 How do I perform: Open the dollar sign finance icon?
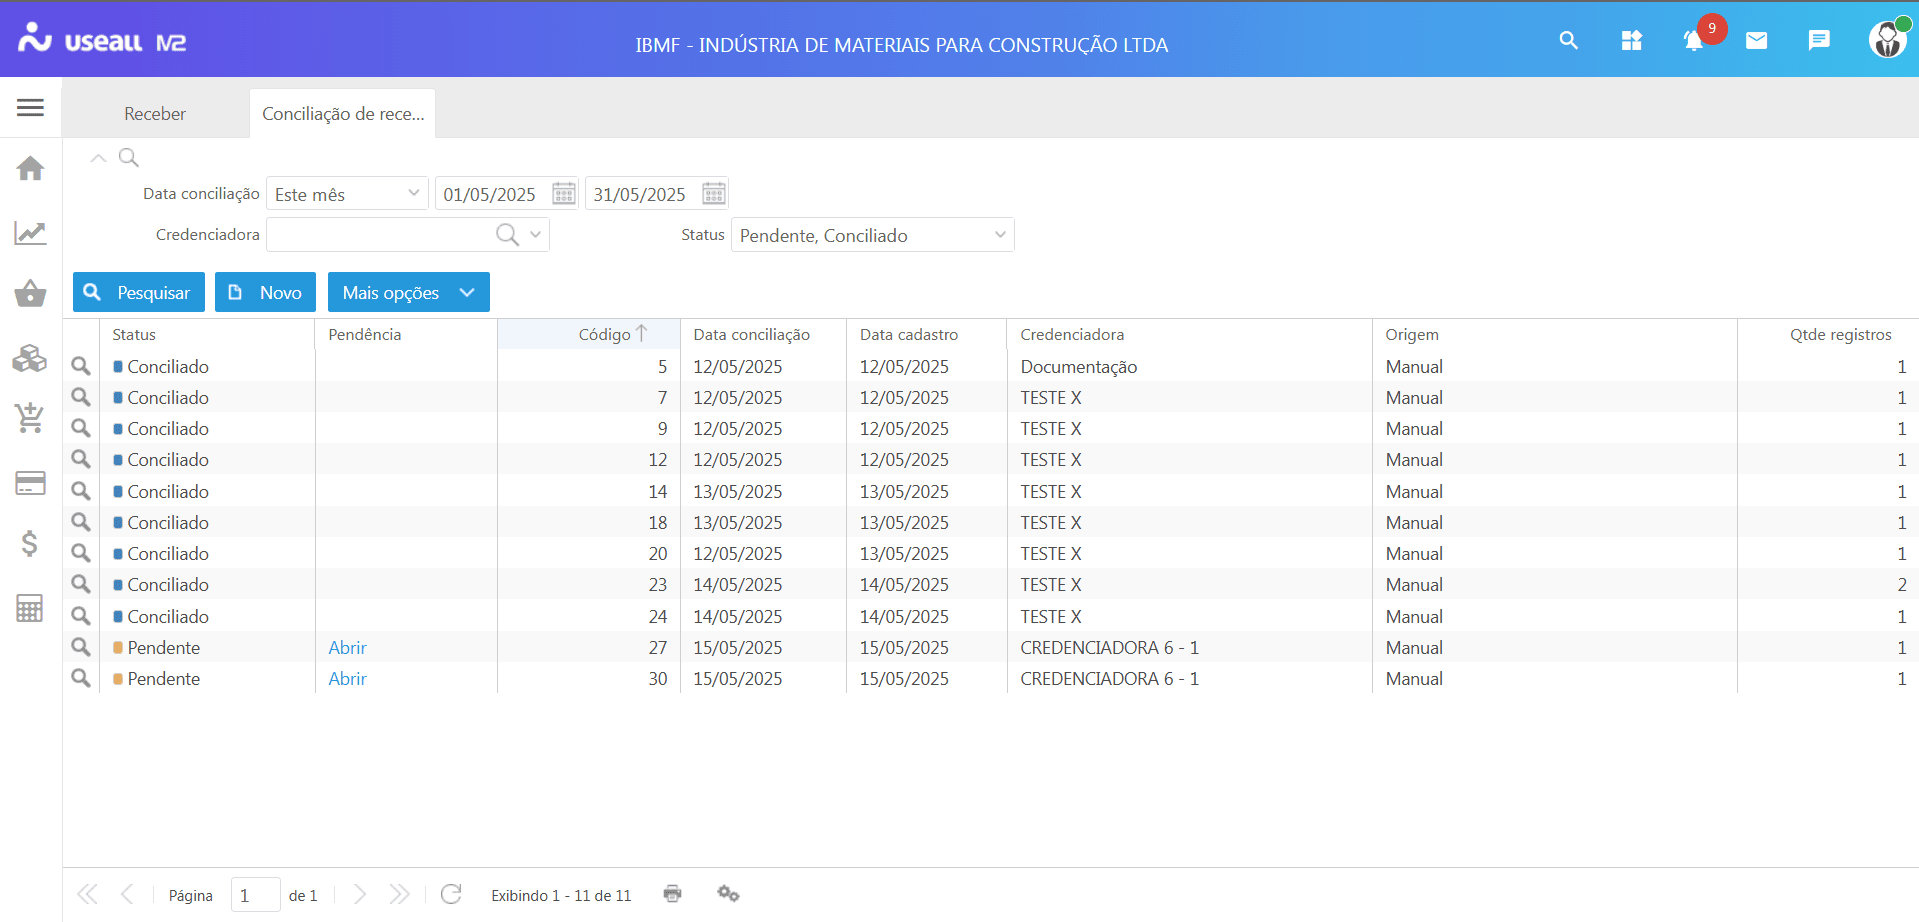(30, 543)
